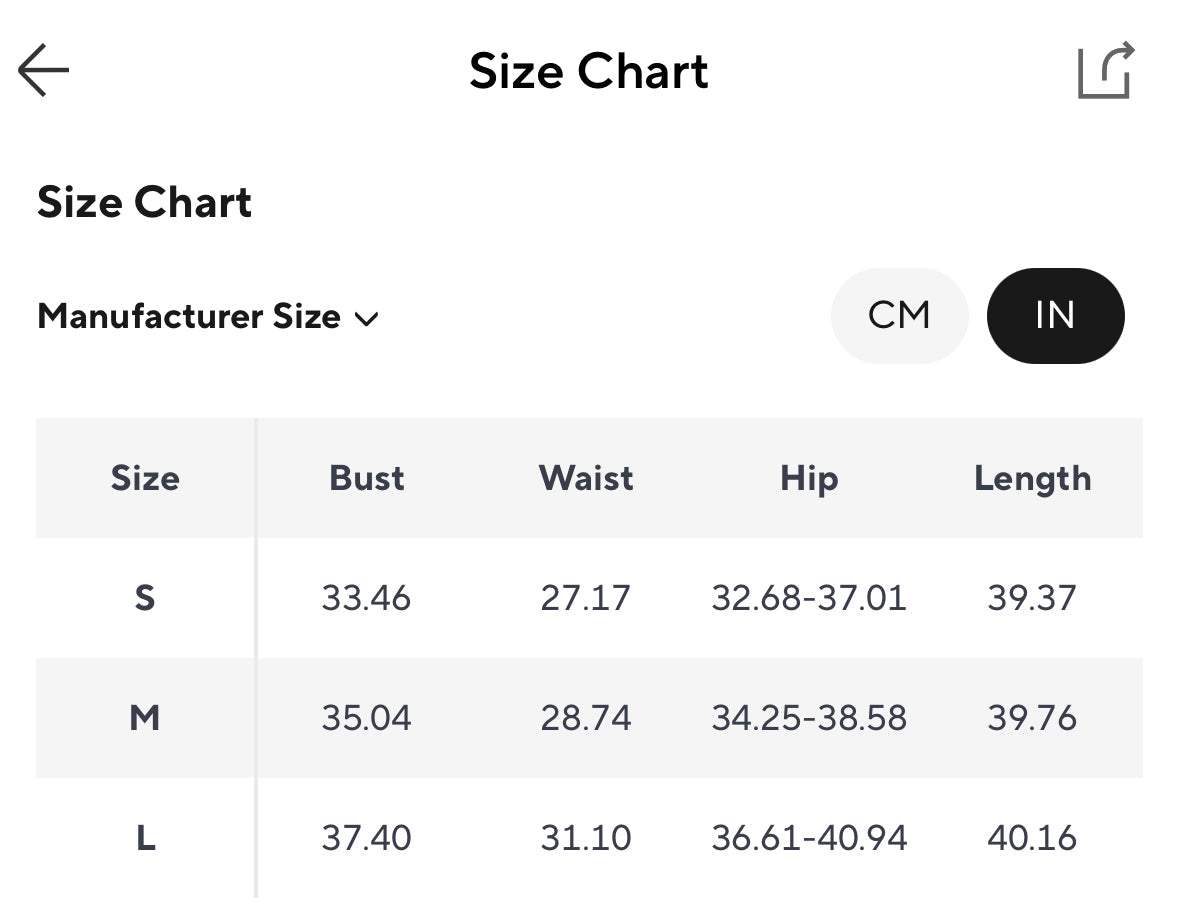1179x917 pixels.
Task: Click the Size column header
Action: [145, 478]
